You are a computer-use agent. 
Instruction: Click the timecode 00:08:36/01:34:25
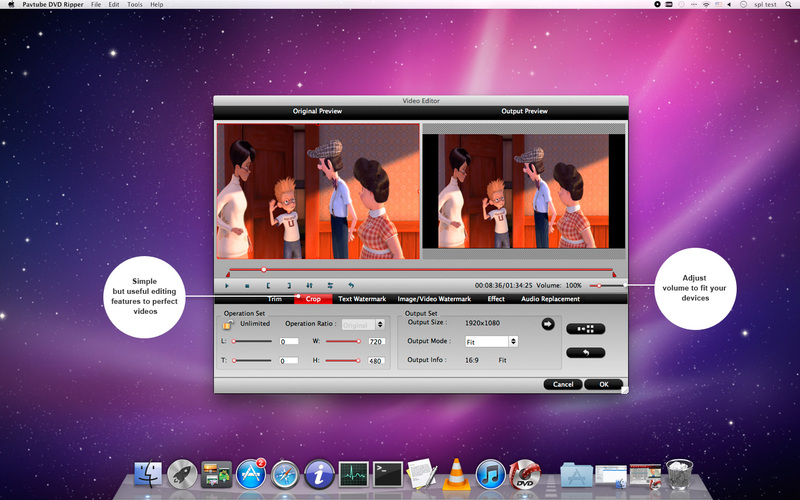[504, 286]
